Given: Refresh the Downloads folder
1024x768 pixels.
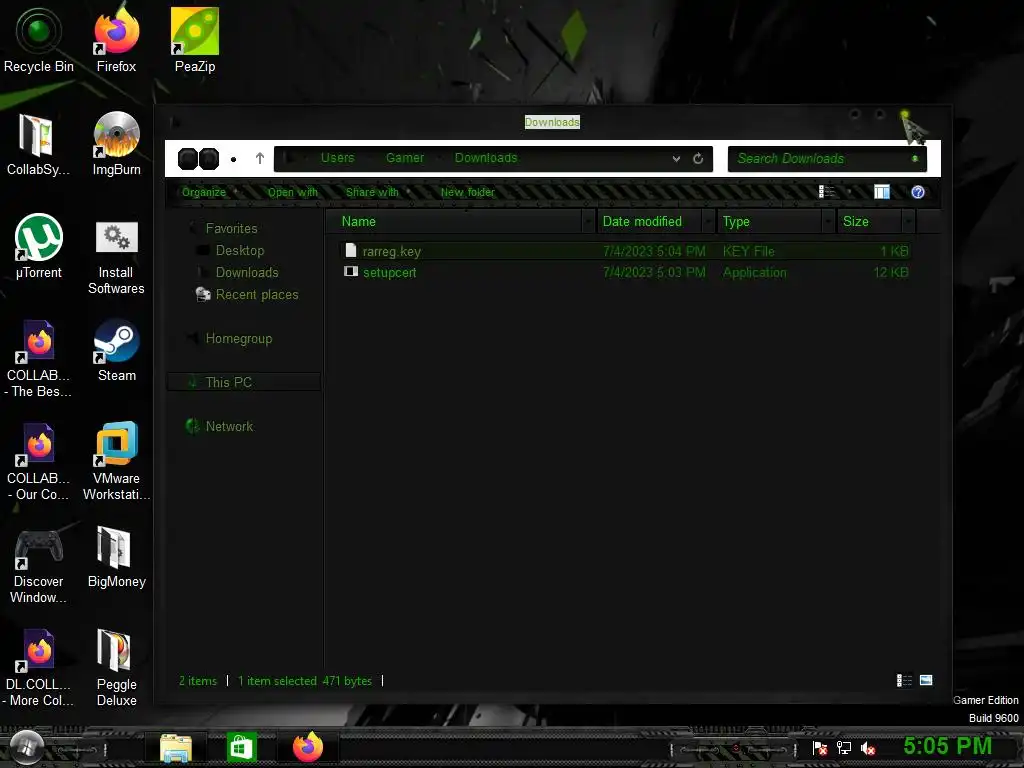Looking at the screenshot, I should pyautogui.click(x=698, y=159).
